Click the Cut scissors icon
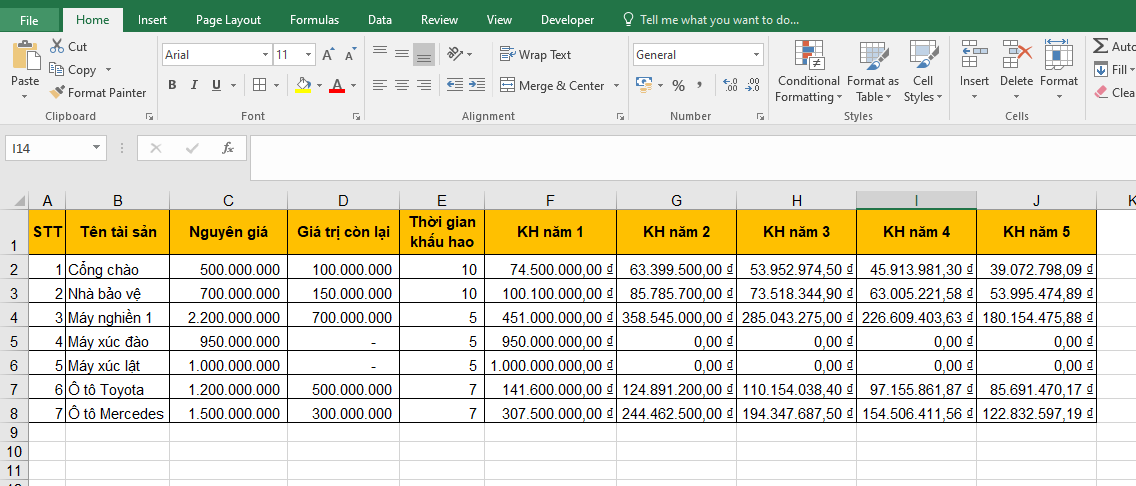This screenshot has height=486, width=1136. [x=57, y=46]
